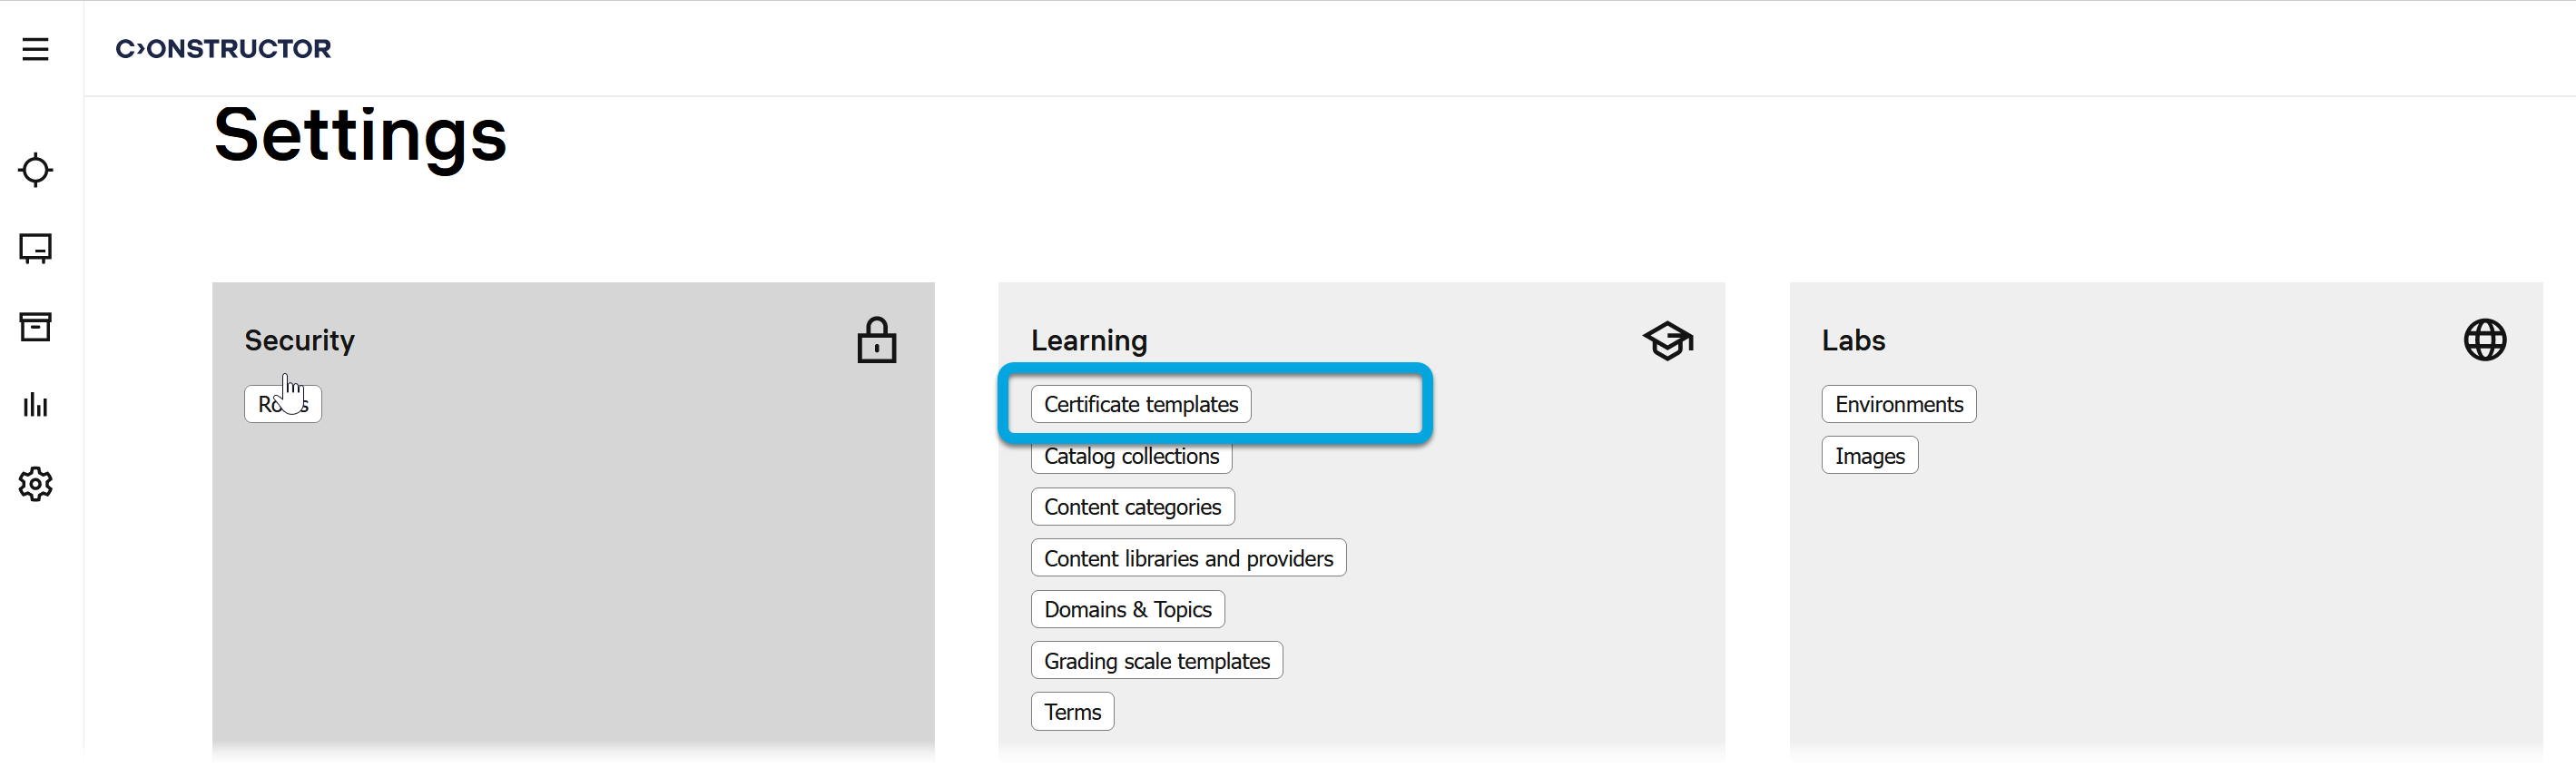Open Images under Labs

tap(1869, 456)
